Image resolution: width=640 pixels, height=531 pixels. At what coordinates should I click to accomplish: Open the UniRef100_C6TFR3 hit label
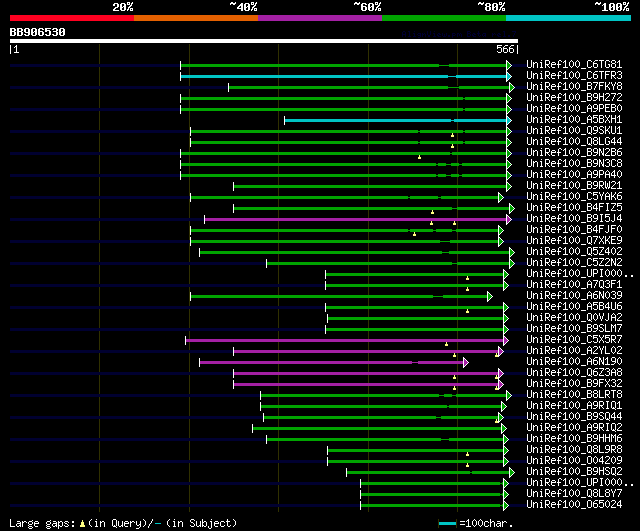pos(574,76)
